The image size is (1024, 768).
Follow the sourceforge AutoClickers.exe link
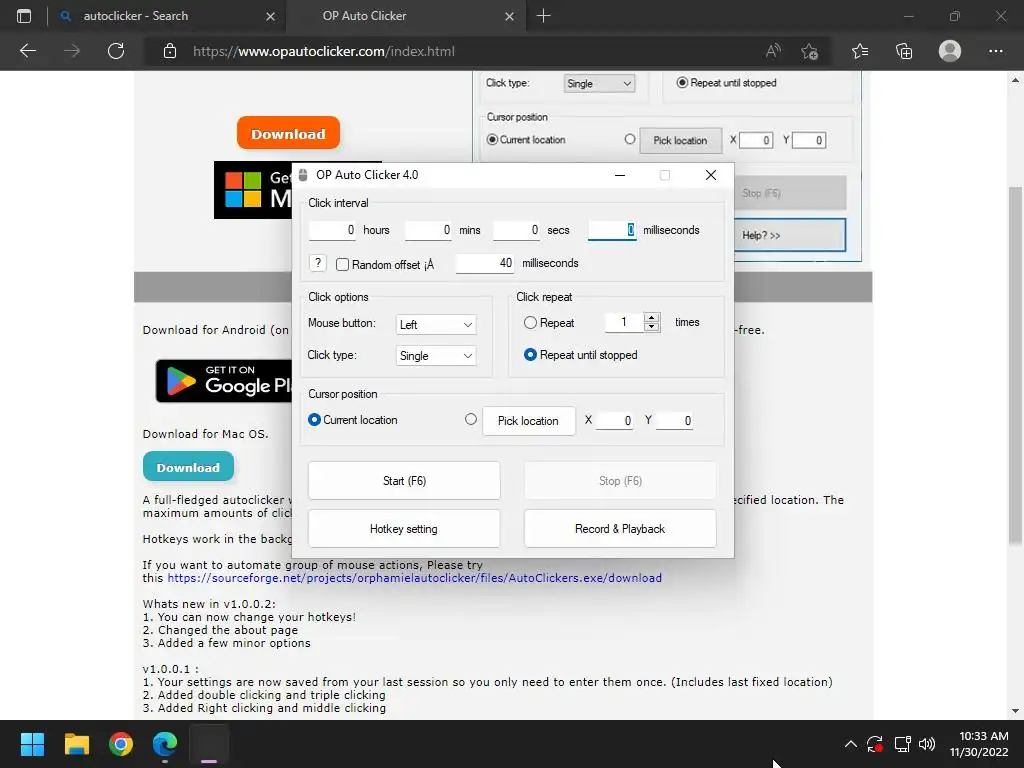point(415,578)
